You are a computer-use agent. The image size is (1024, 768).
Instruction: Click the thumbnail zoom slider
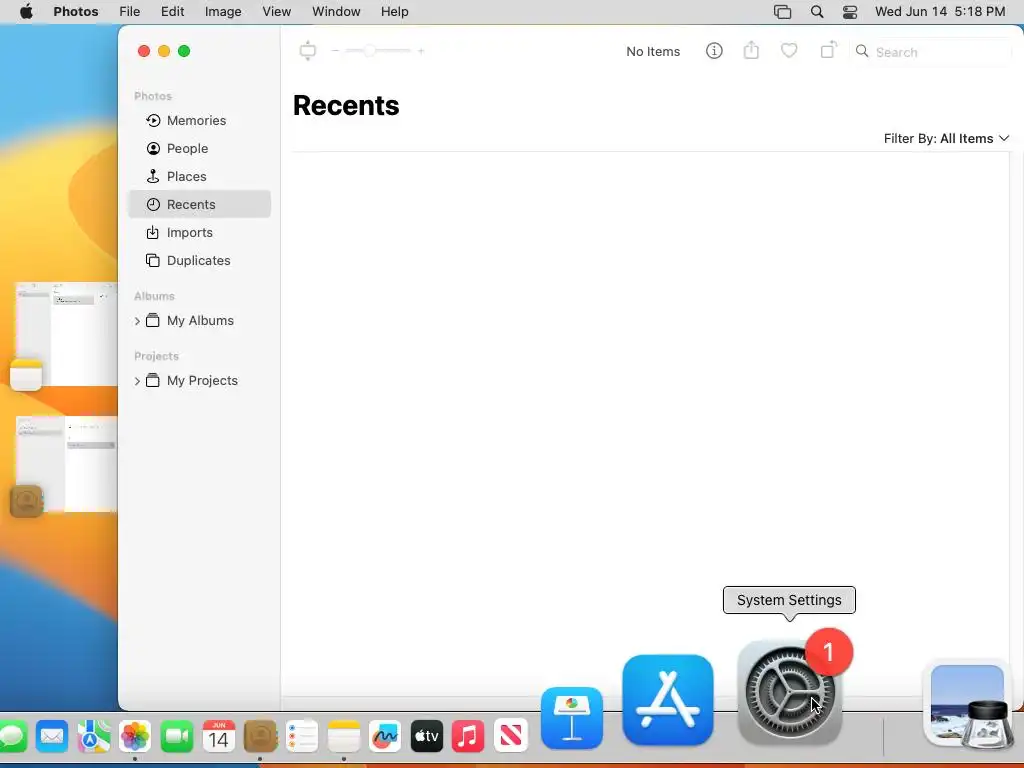pos(377,50)
